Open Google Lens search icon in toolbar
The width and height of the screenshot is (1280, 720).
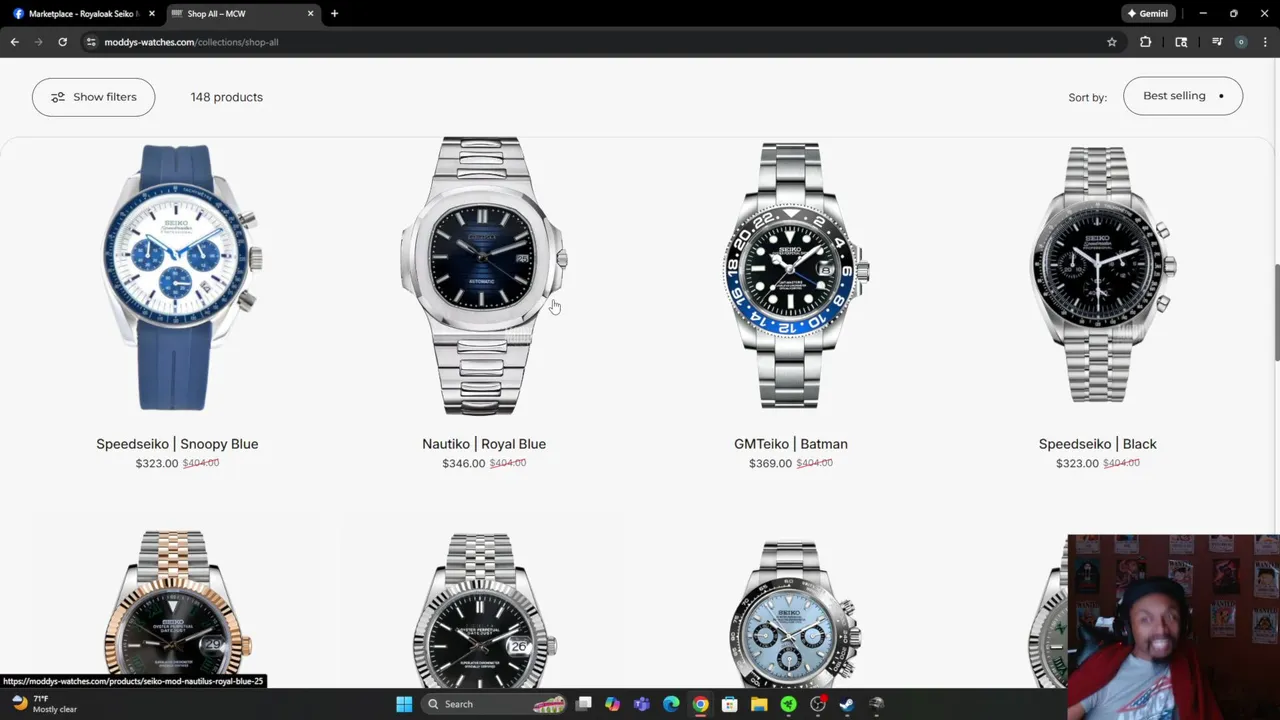pos(1181,42)
